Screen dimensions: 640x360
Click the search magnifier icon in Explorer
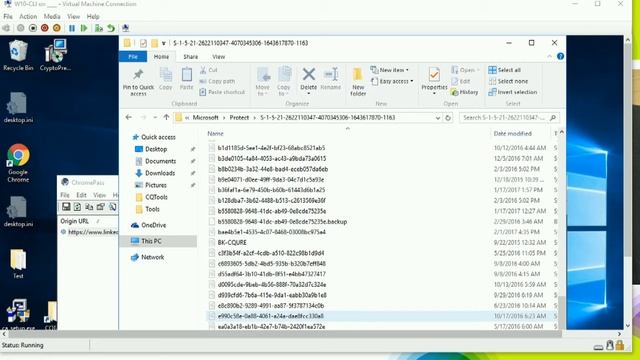(553, 118)
